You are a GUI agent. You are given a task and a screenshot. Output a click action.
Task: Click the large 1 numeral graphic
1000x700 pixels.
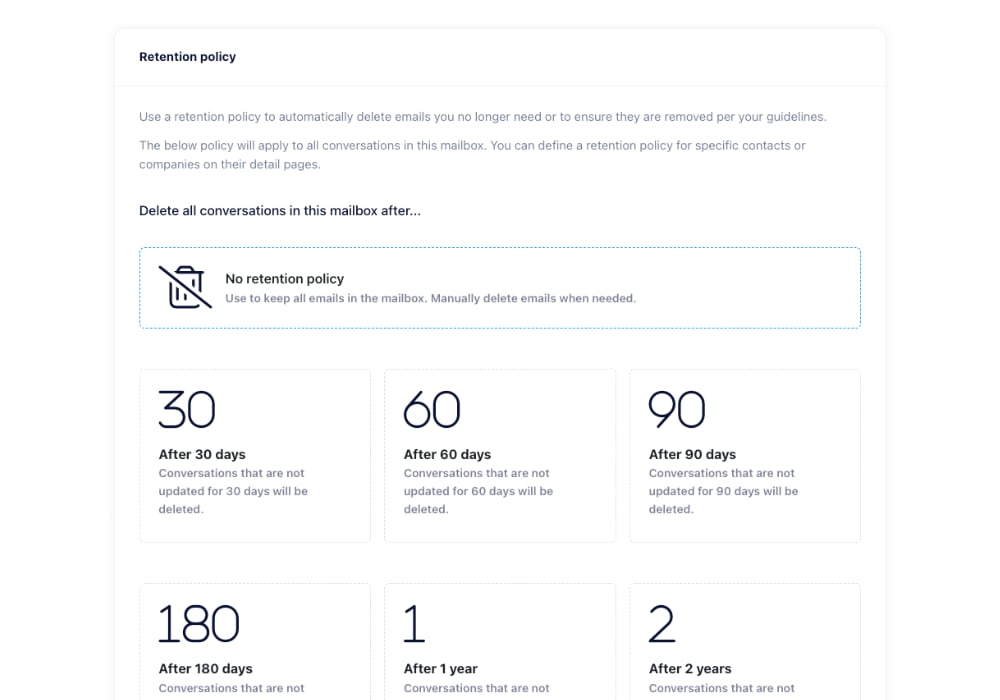coord(415,624)
